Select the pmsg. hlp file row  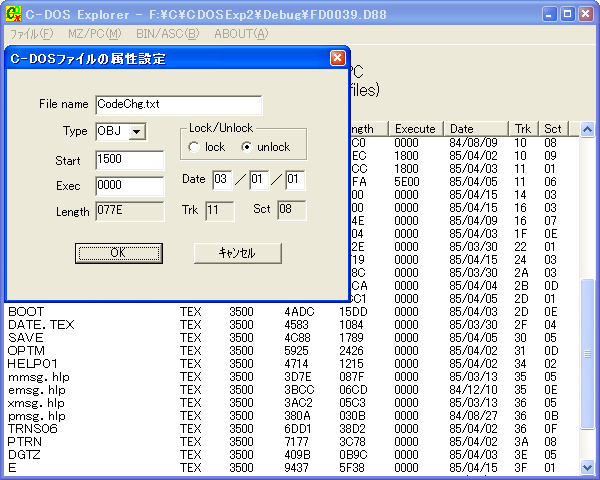tap(292, 416)
